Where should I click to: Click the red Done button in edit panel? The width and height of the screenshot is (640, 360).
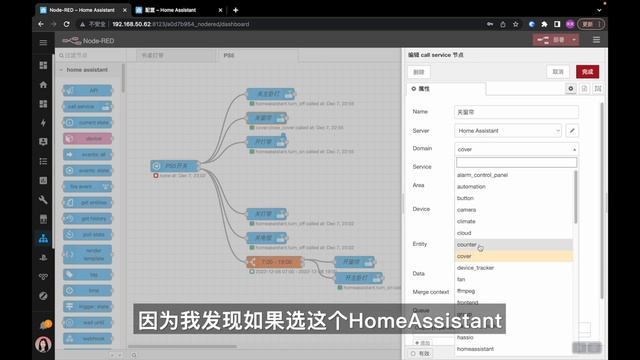(587, 72)
